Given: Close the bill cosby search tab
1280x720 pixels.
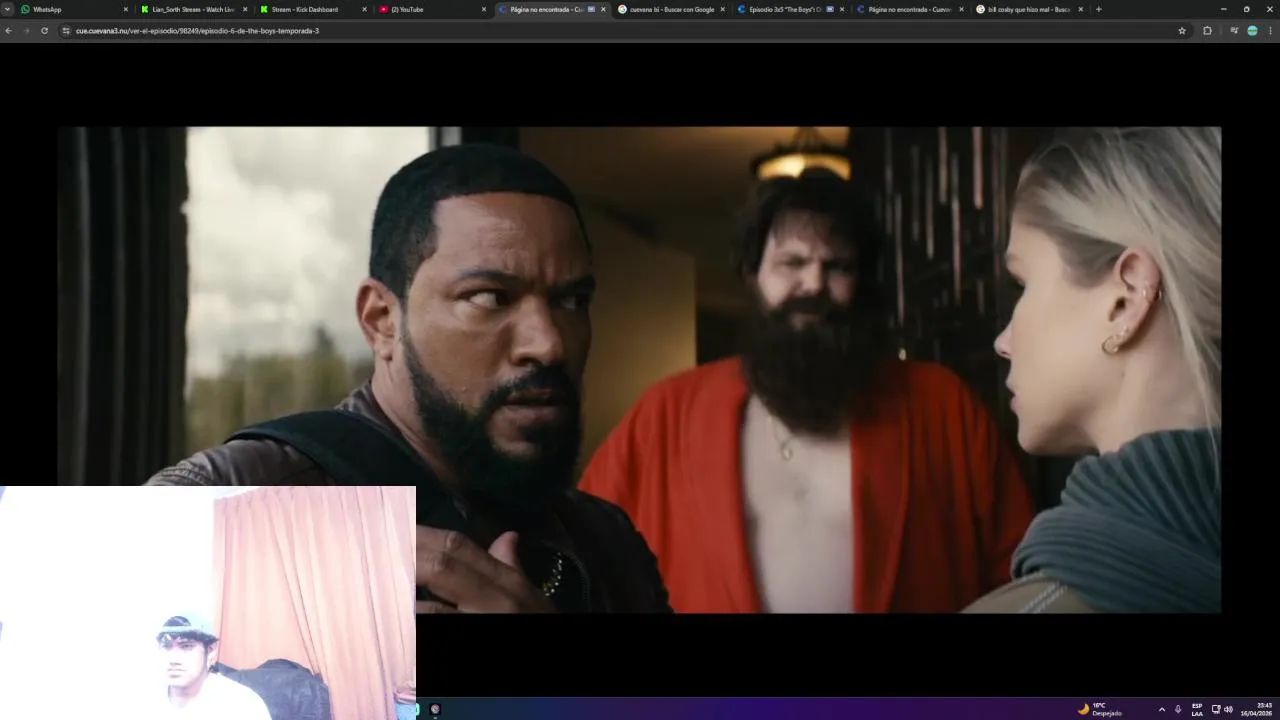Looking at the screenshot, I should click(1080, 9).
